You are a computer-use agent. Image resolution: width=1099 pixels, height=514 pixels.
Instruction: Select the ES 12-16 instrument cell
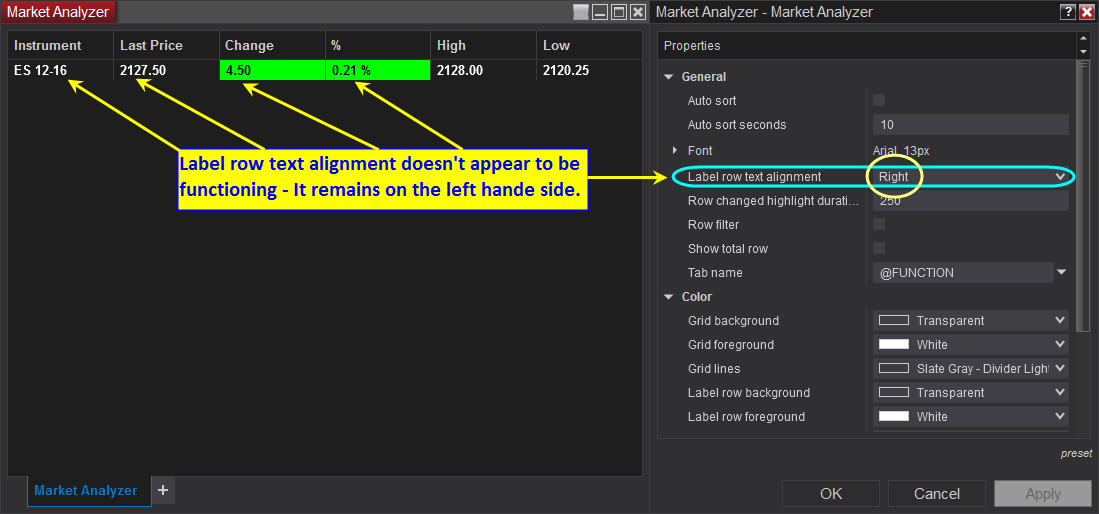coord(61,70)
